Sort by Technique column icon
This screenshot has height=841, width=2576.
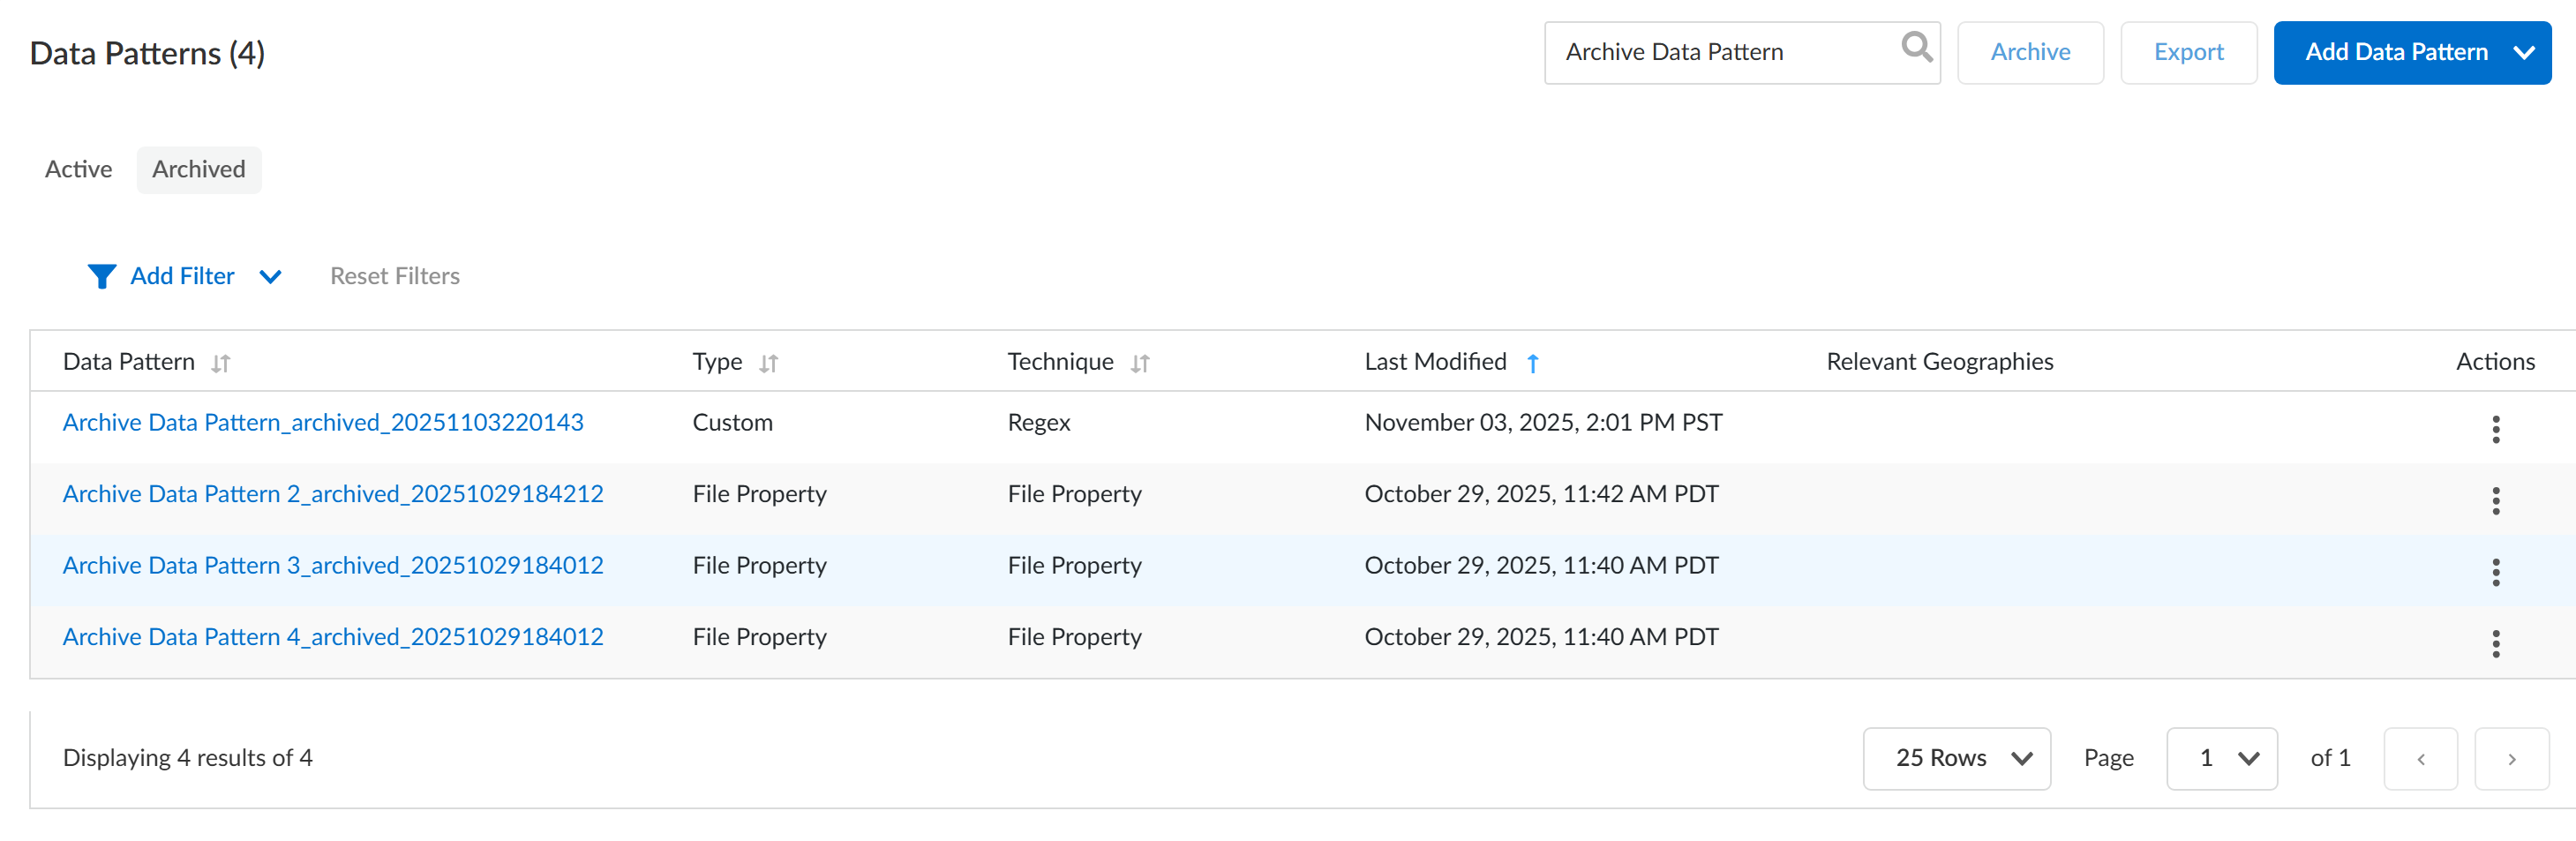(1140, 363)
